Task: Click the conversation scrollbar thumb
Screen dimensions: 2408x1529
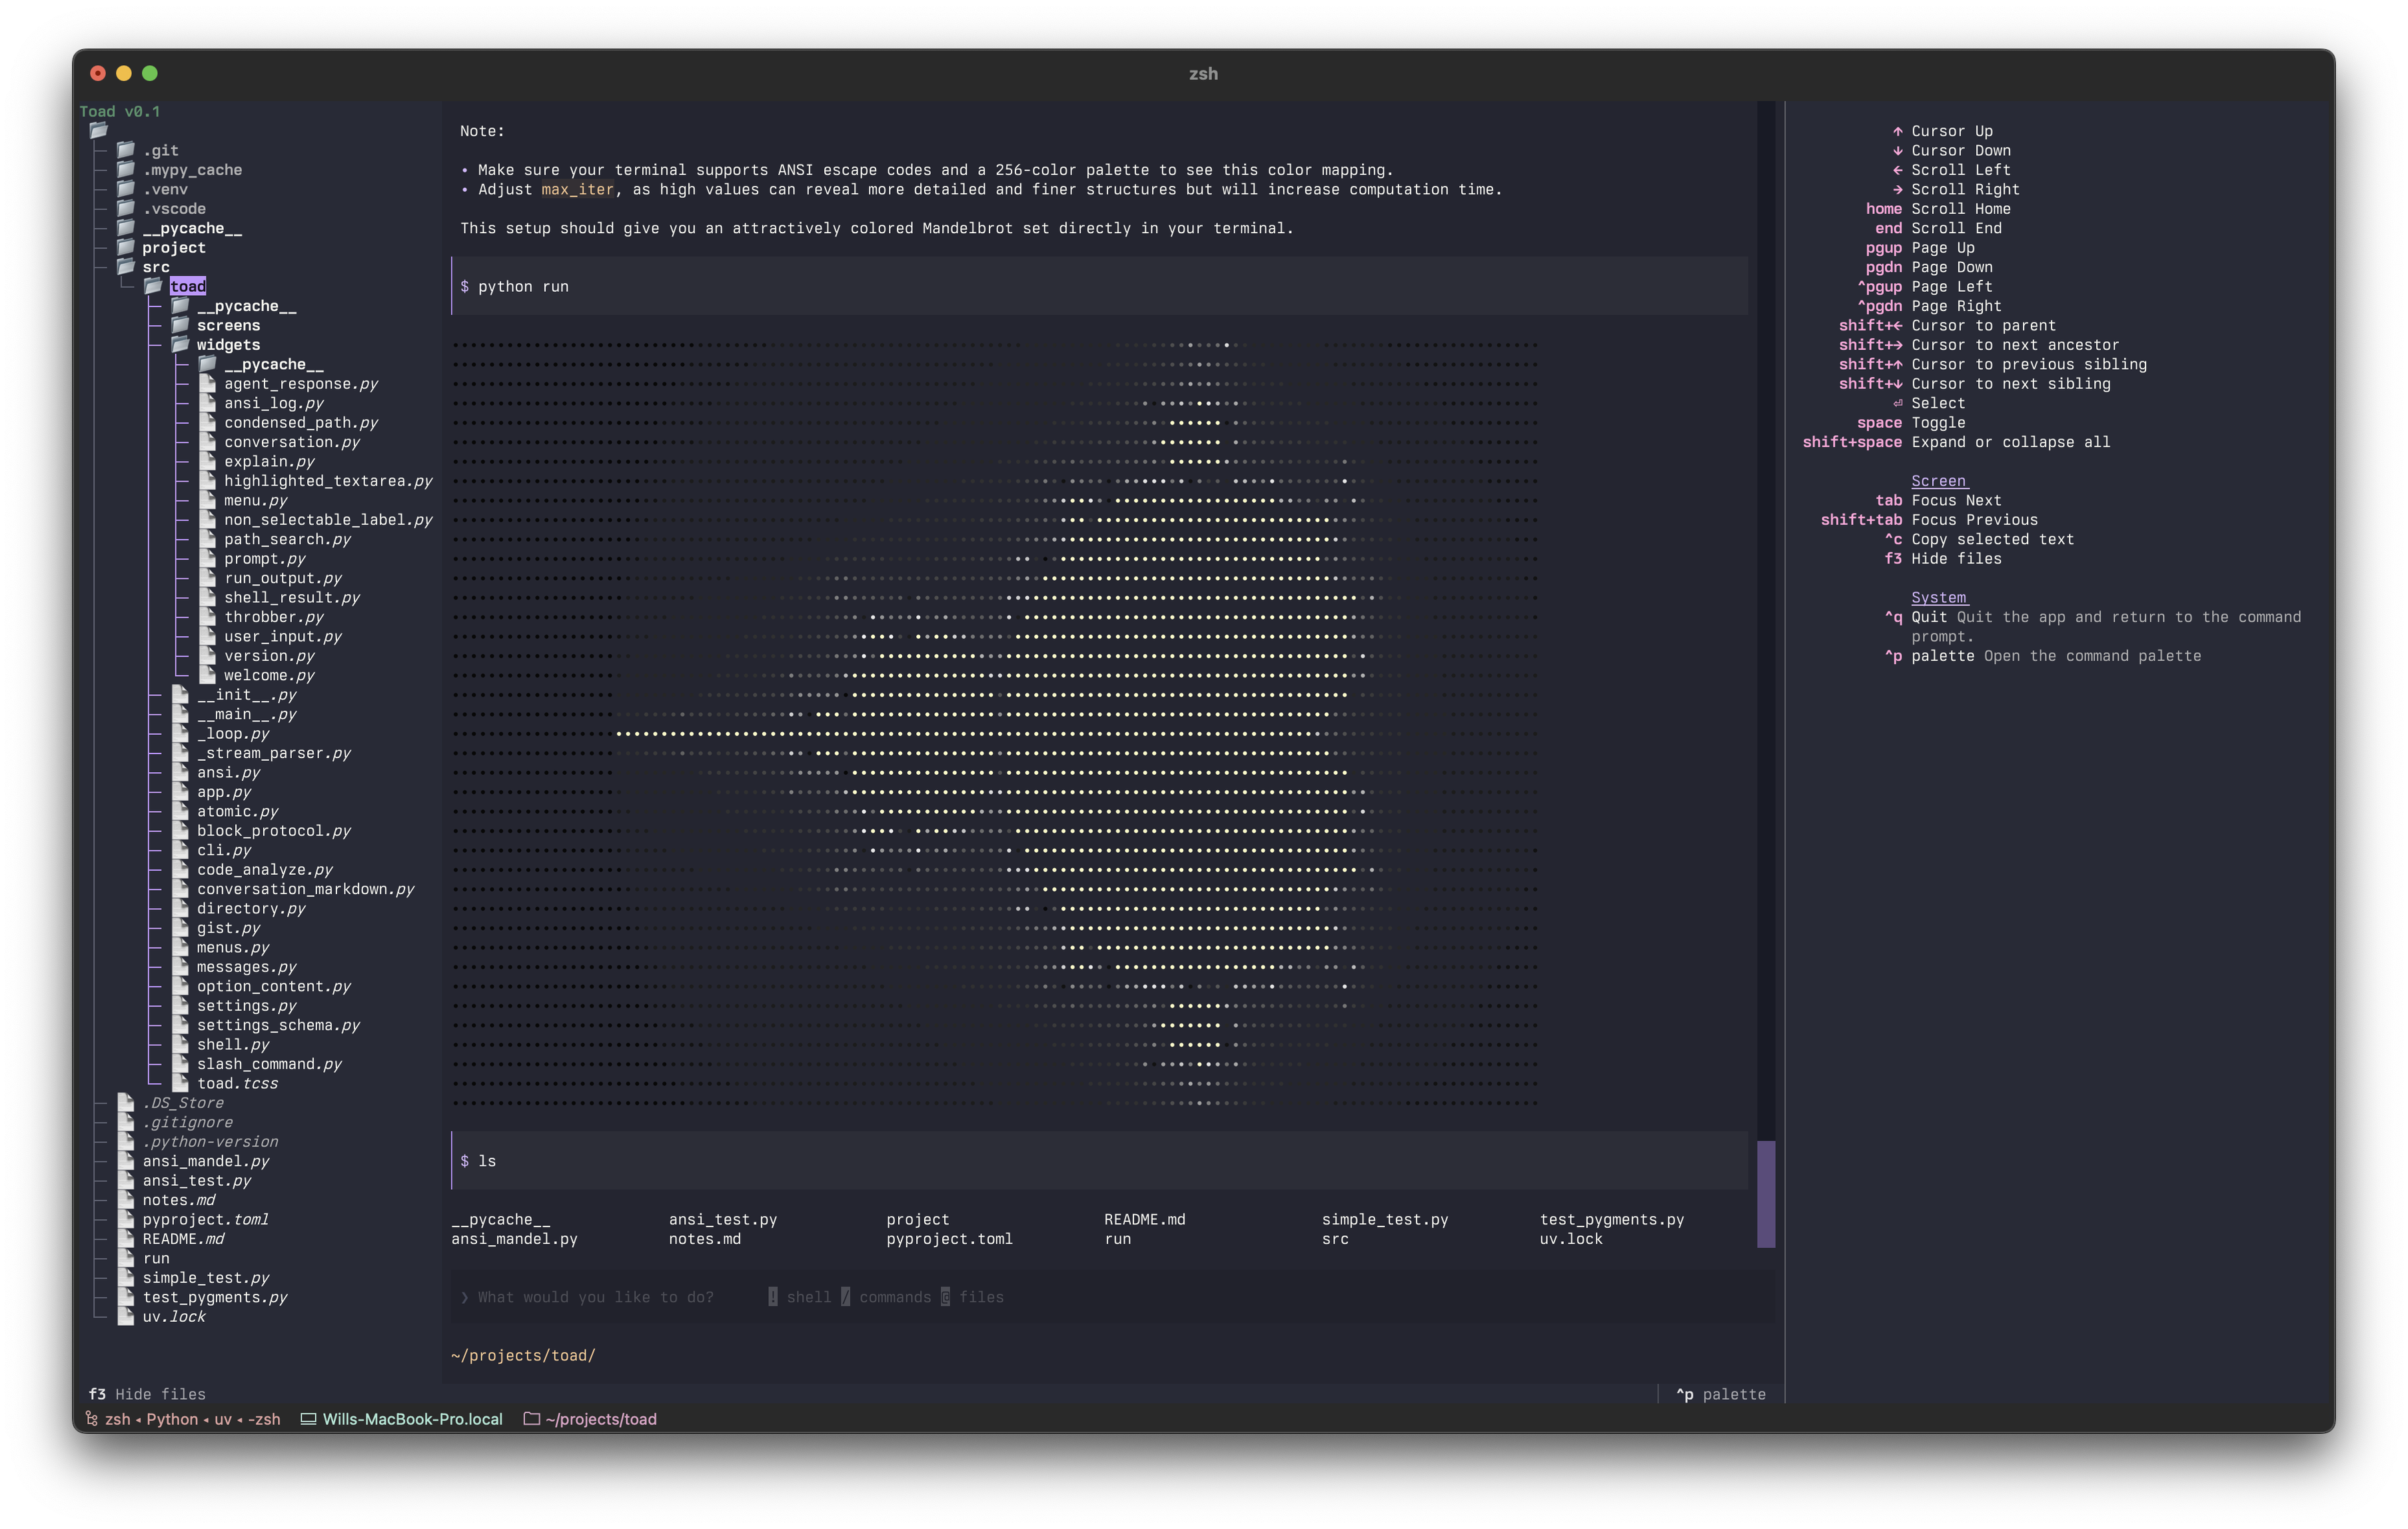Action: tap(1766, 1194)
